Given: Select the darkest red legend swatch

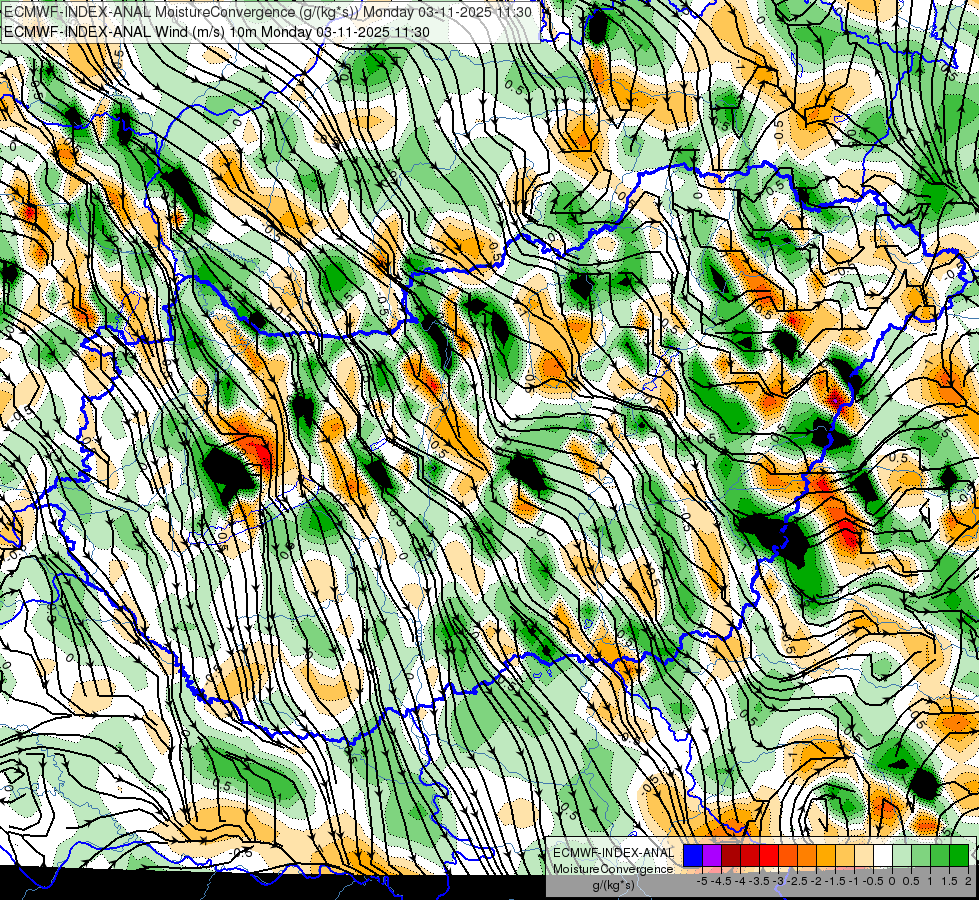Looking at the screenshot, I should [731, 855].
